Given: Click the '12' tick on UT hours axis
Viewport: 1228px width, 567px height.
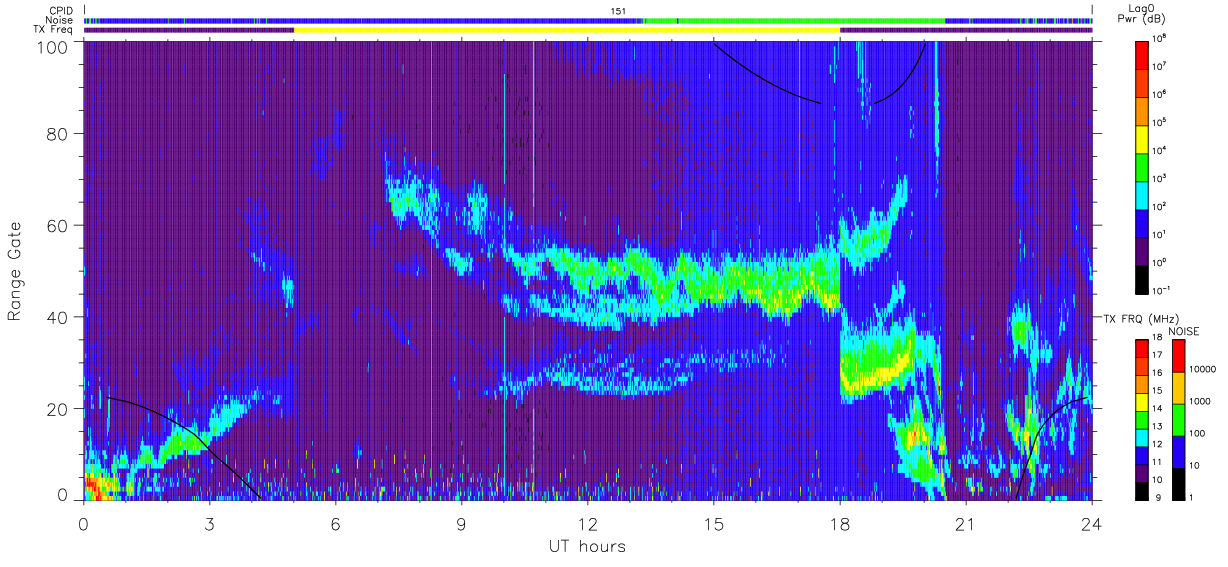Looking at the screenshot, I should pos(588,523).
